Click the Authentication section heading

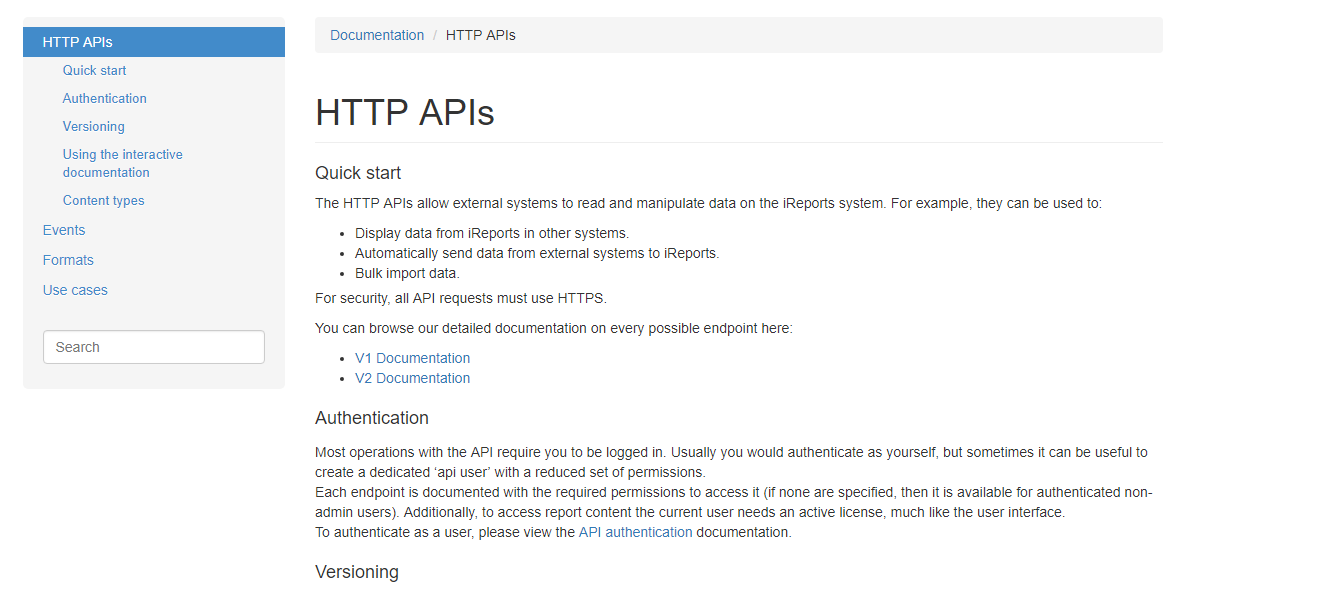pos(371,417)
